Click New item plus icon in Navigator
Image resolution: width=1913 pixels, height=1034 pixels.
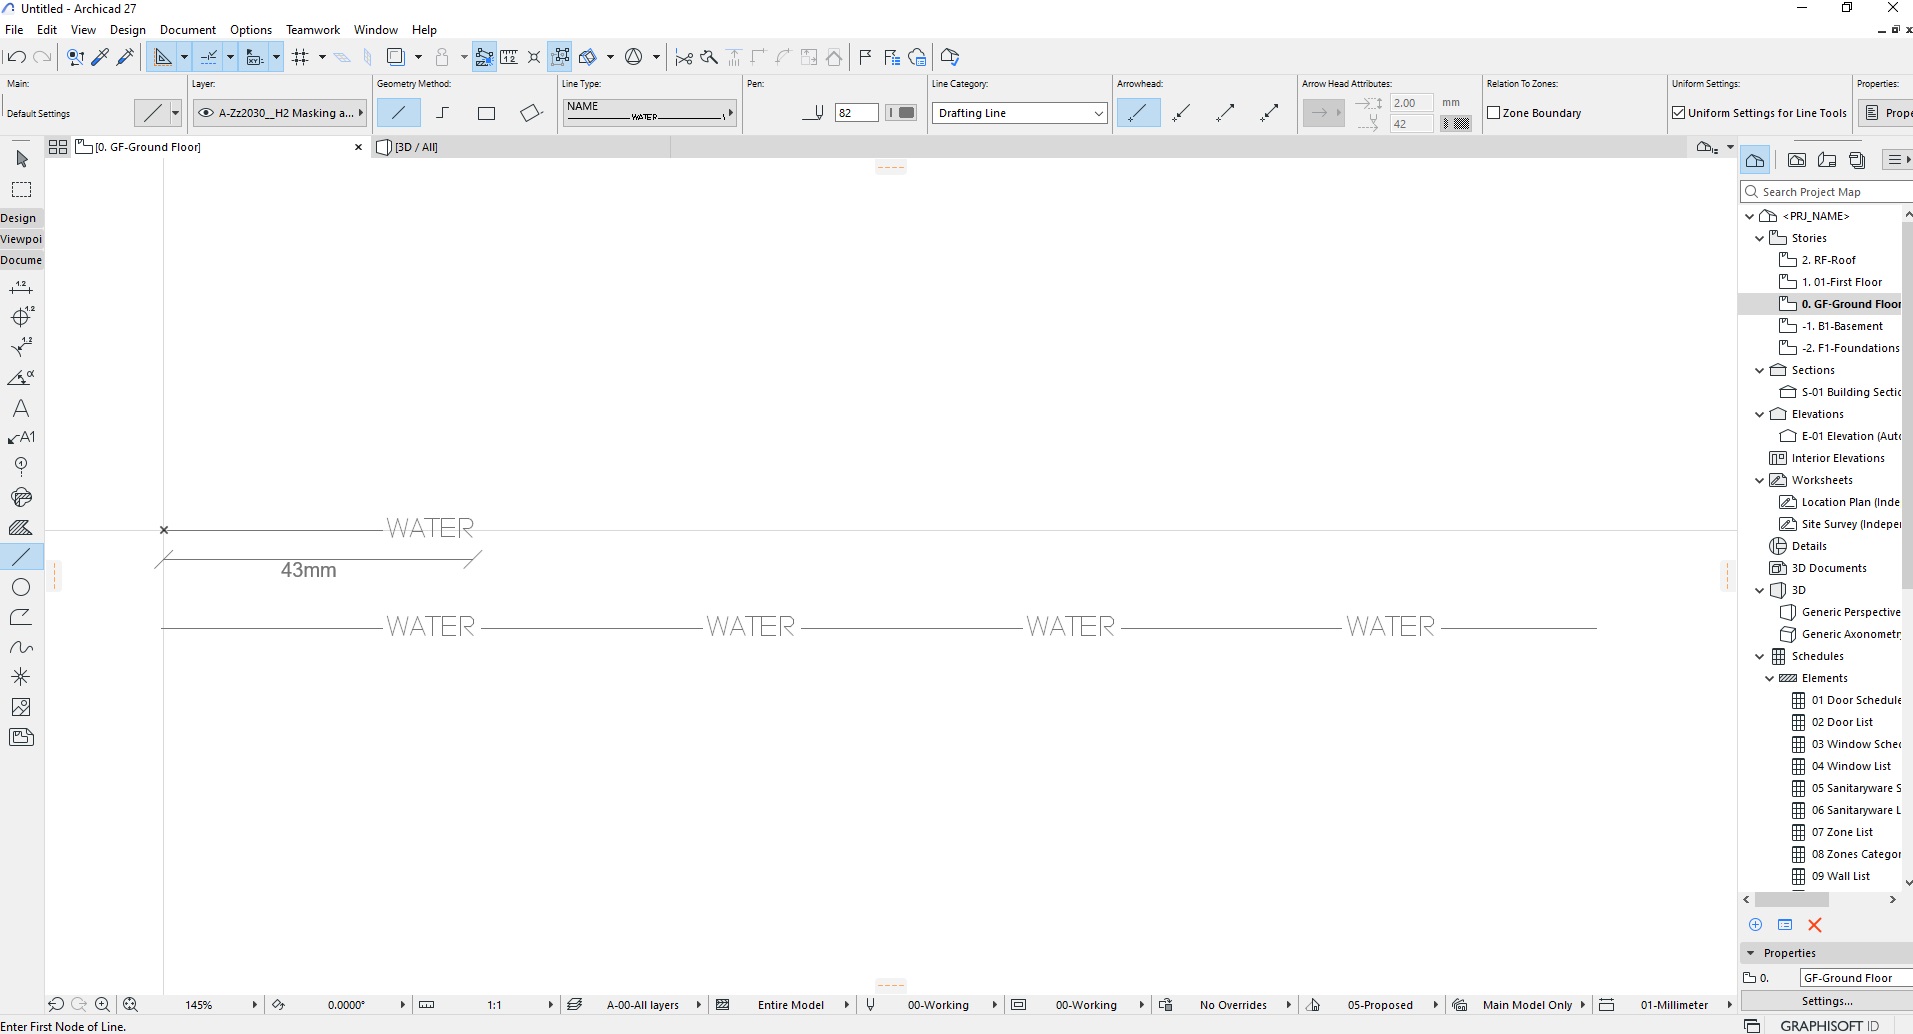tap(1755, 925)
